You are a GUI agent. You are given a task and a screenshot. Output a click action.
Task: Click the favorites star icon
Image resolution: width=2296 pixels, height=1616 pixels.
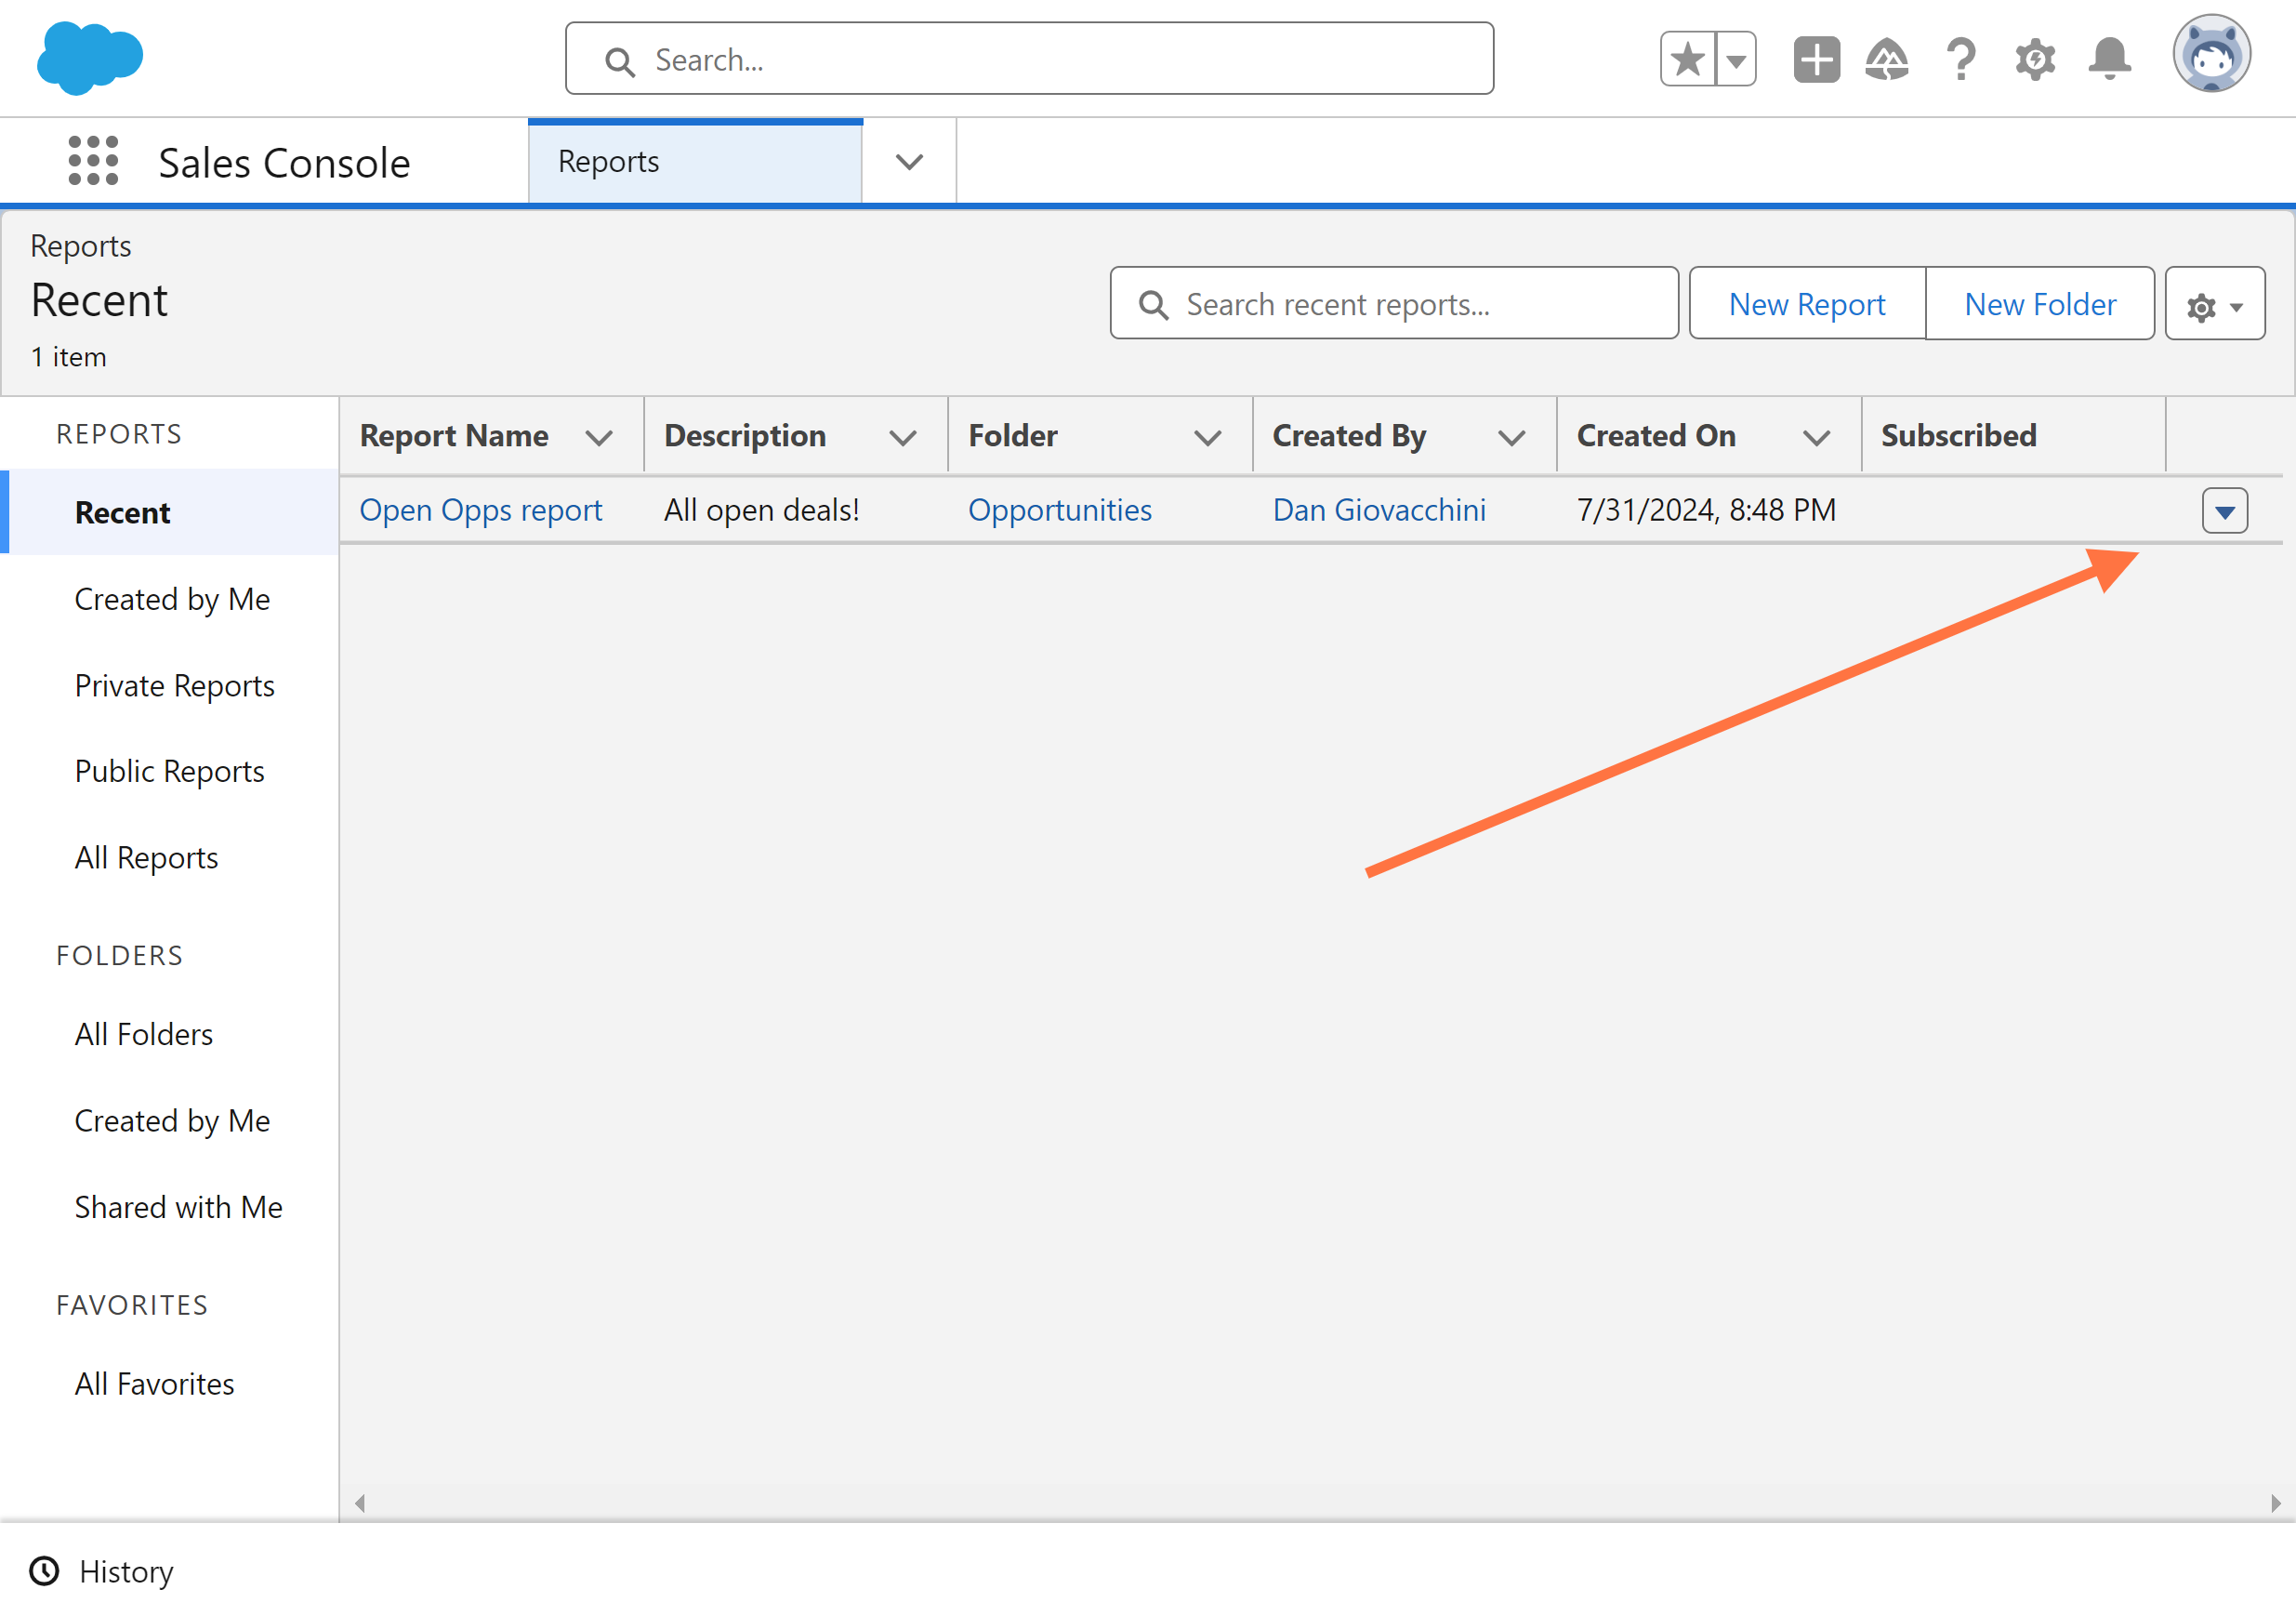point(1687,59)
